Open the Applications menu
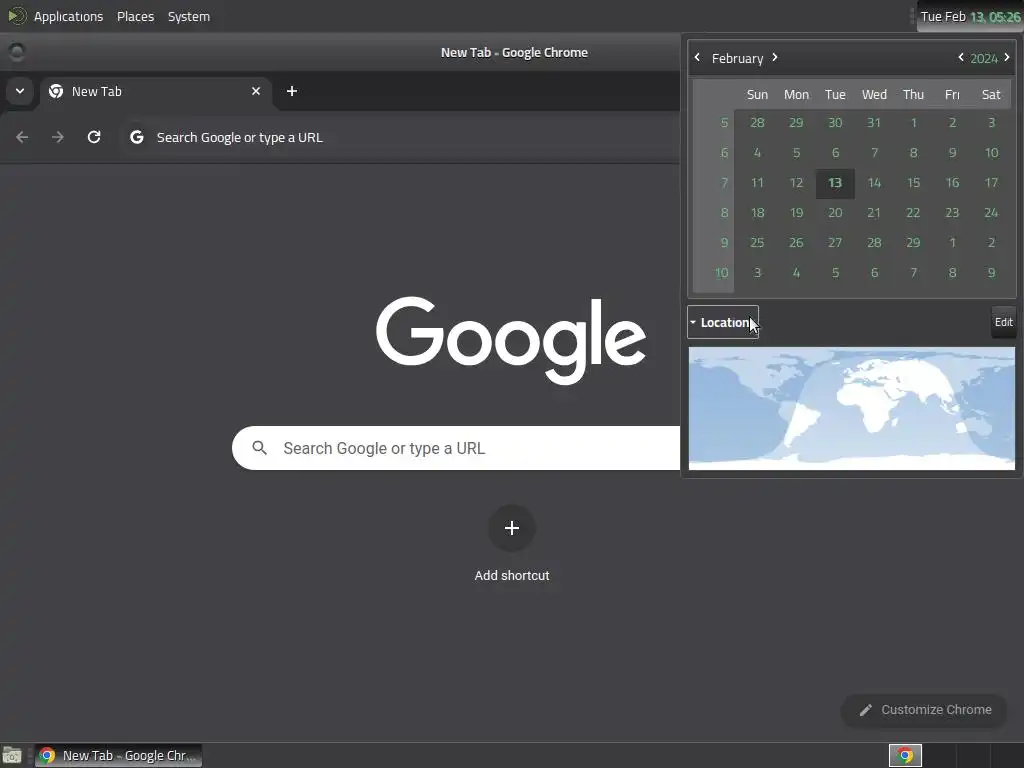This screenshot has height=768, width=1024. pyautogui.click(x=68, y=16)
